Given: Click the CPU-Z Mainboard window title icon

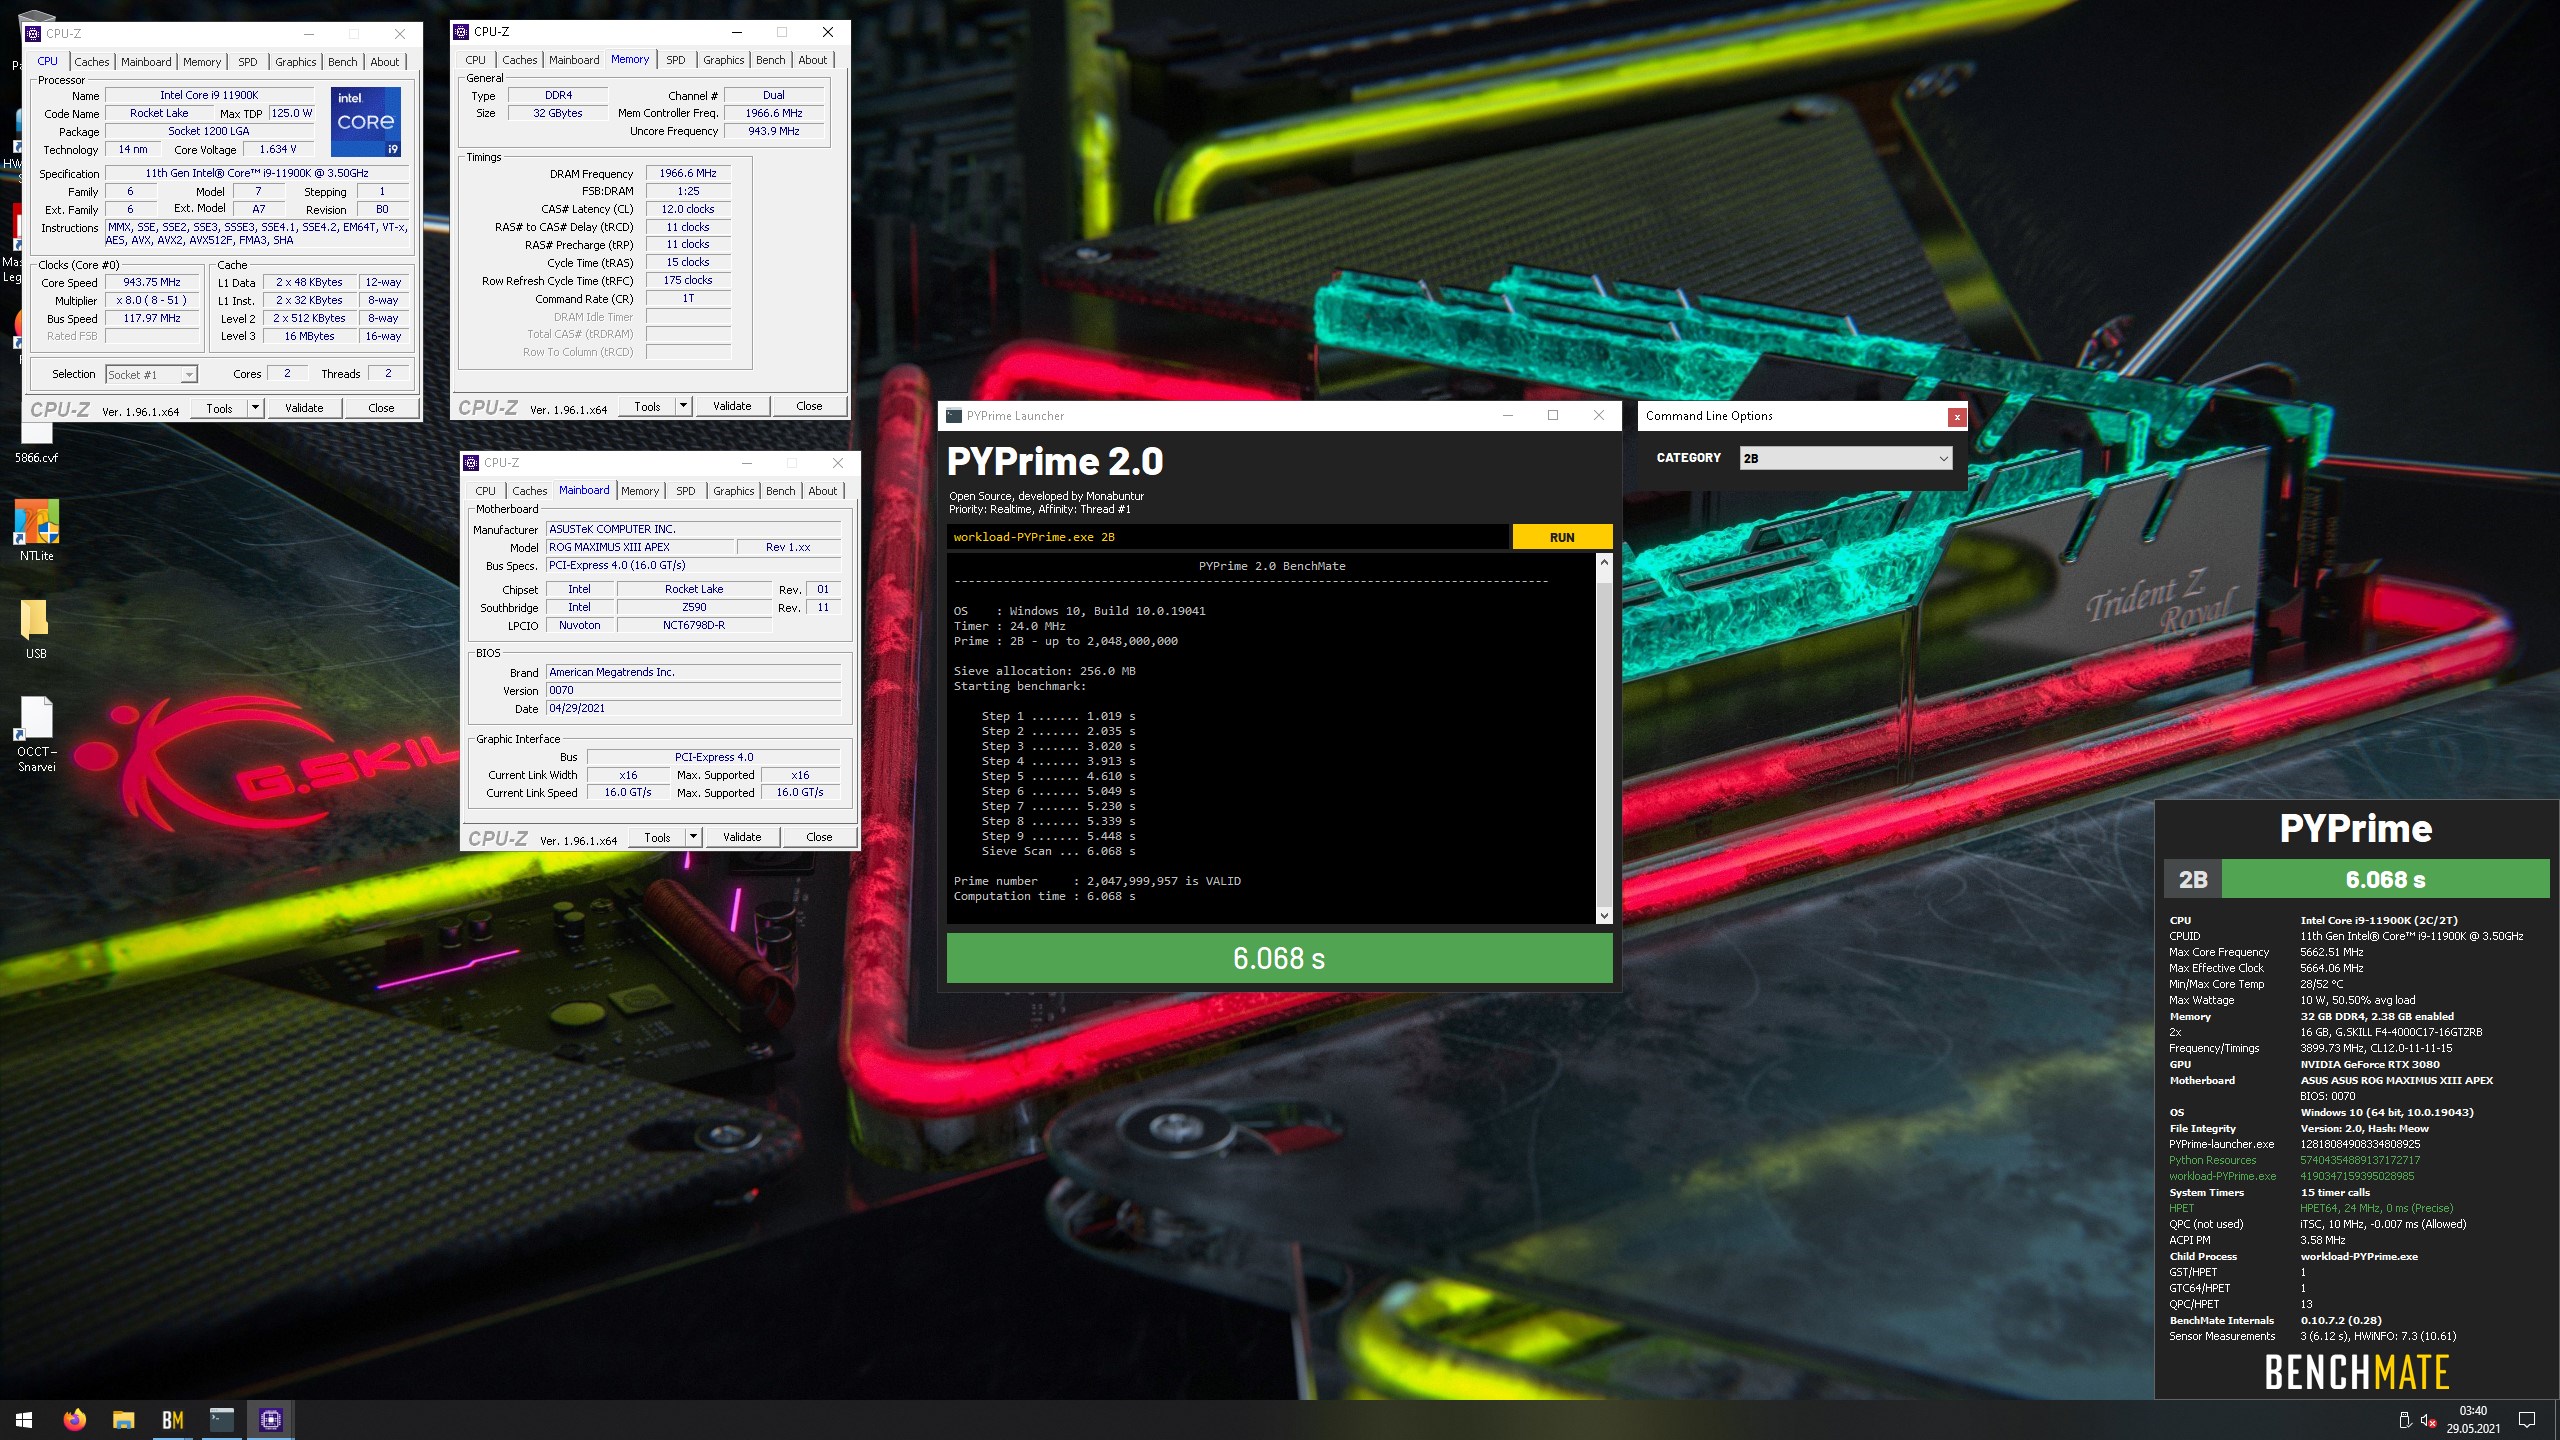Looking at the screenshot, I should [x=471, y=463].
